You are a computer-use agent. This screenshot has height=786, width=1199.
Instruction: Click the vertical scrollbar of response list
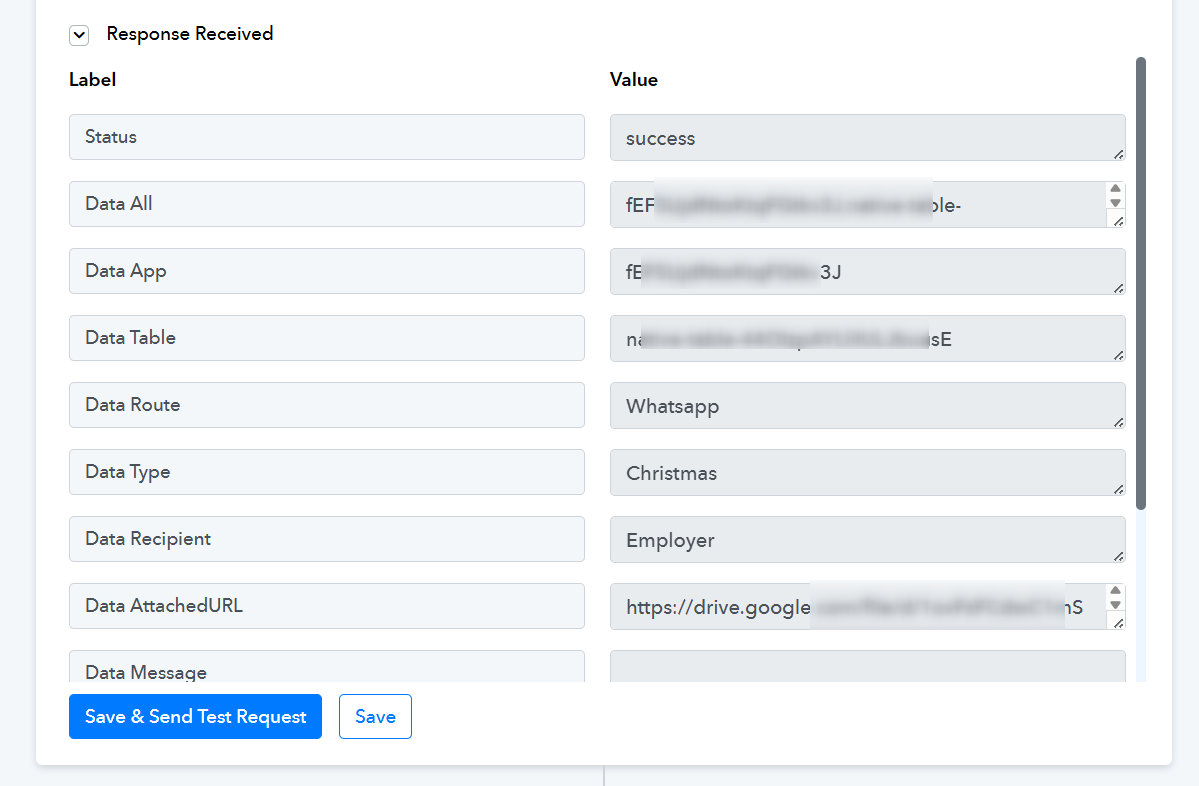pyautogui.click(x=1141, y=280)
